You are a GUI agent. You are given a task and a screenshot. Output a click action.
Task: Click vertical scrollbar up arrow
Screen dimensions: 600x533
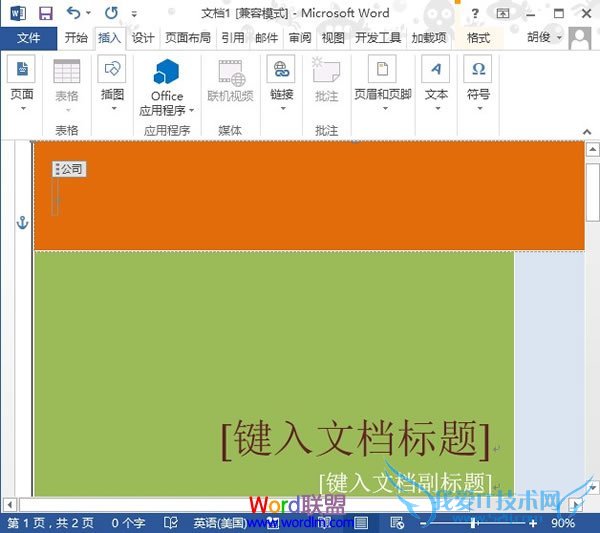click(592, 149)
